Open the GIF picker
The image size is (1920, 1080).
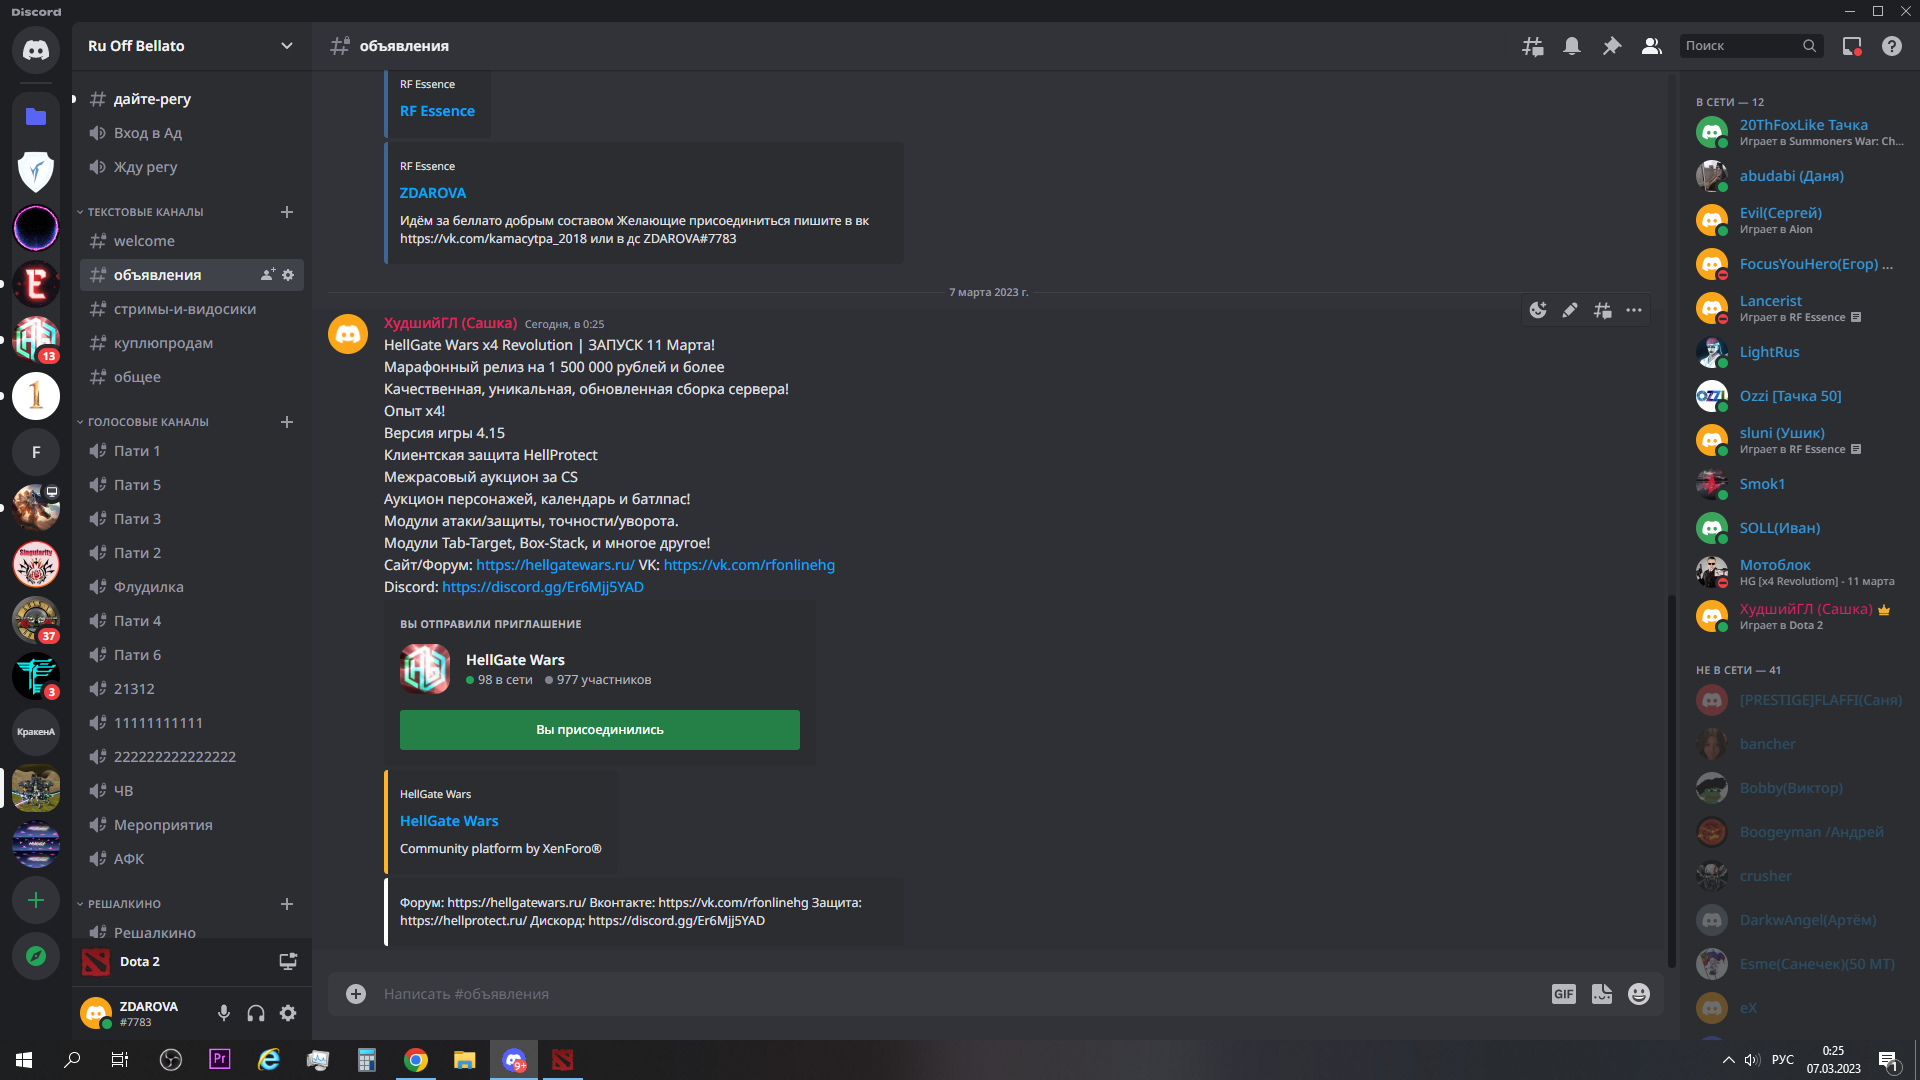point(1564,994)
